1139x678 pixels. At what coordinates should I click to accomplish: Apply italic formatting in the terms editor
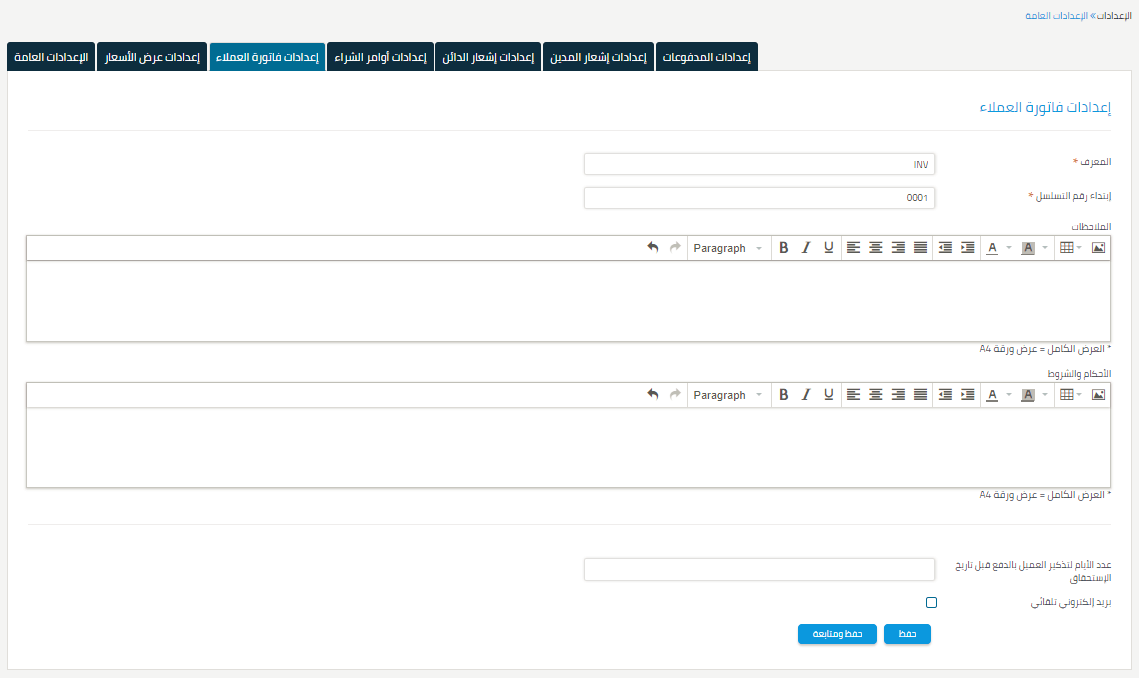click(x=806, y=394)
